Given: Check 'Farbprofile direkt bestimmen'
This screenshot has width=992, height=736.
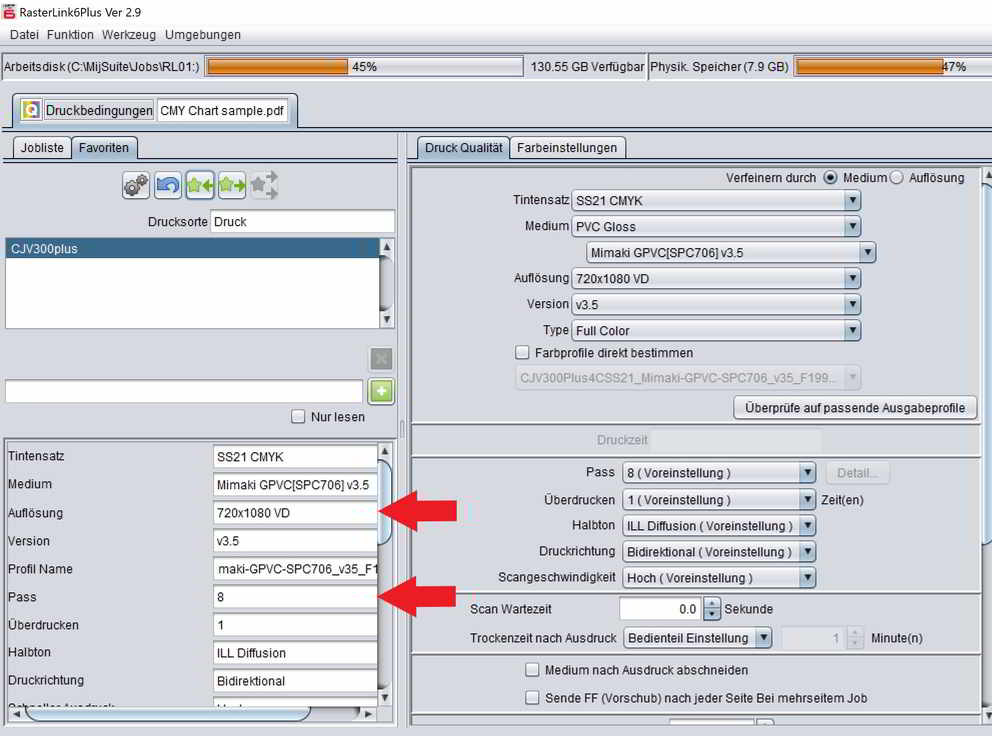Looking at the screenshot, I should [521, 353].
